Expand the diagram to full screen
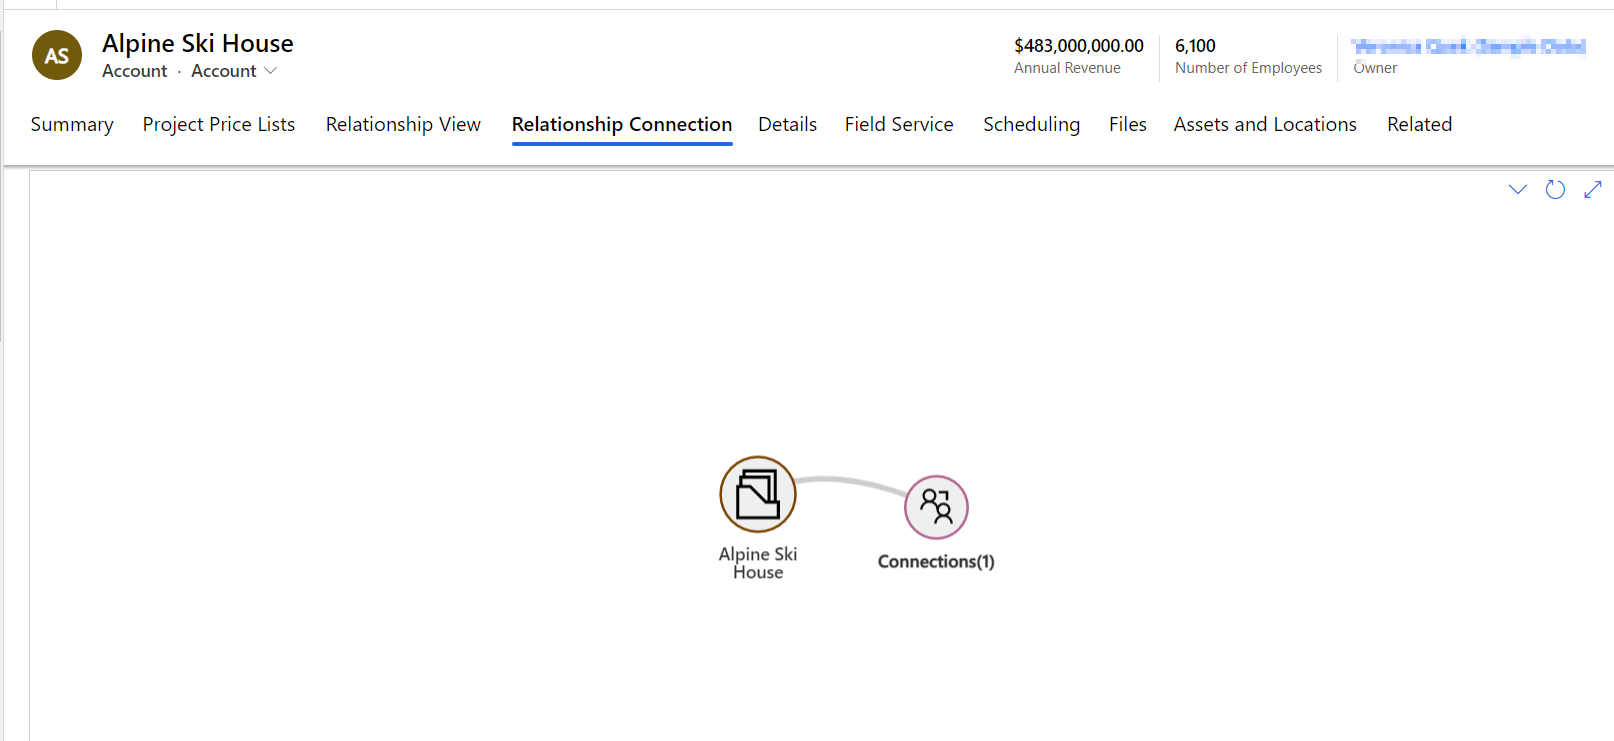1614x741 pixels. 1593,189
